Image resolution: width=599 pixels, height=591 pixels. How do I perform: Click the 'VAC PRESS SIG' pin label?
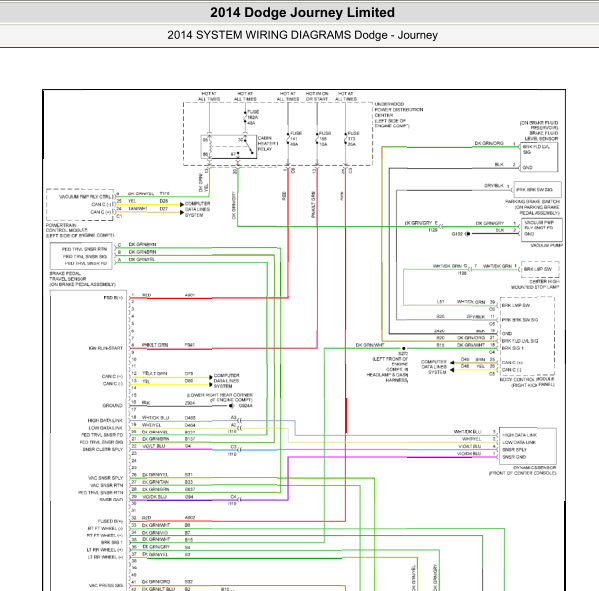[106, 585]
